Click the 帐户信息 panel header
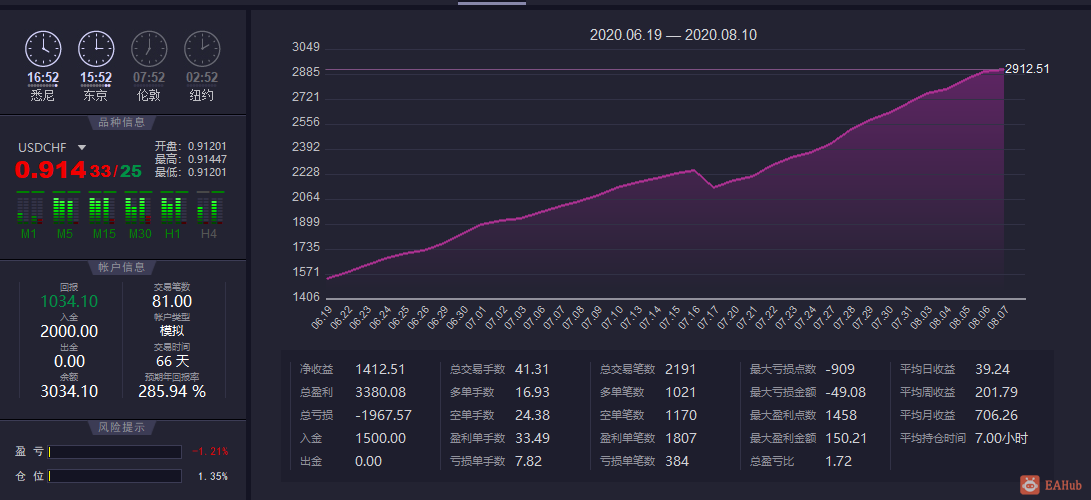The height and width of the screenshot is (500, 1091). (x=122, y=268)
